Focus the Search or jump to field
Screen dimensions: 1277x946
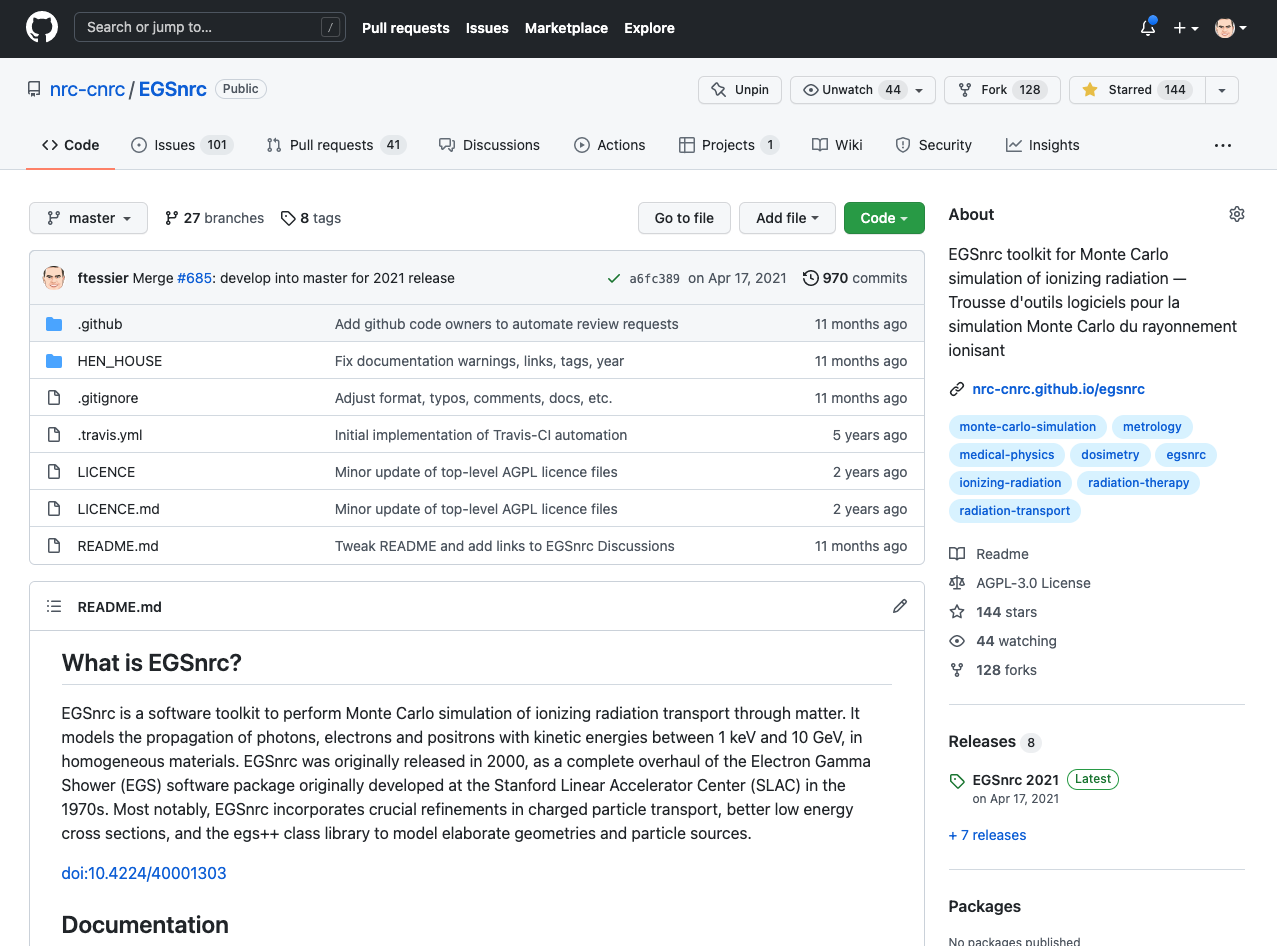tap(209, 27)
